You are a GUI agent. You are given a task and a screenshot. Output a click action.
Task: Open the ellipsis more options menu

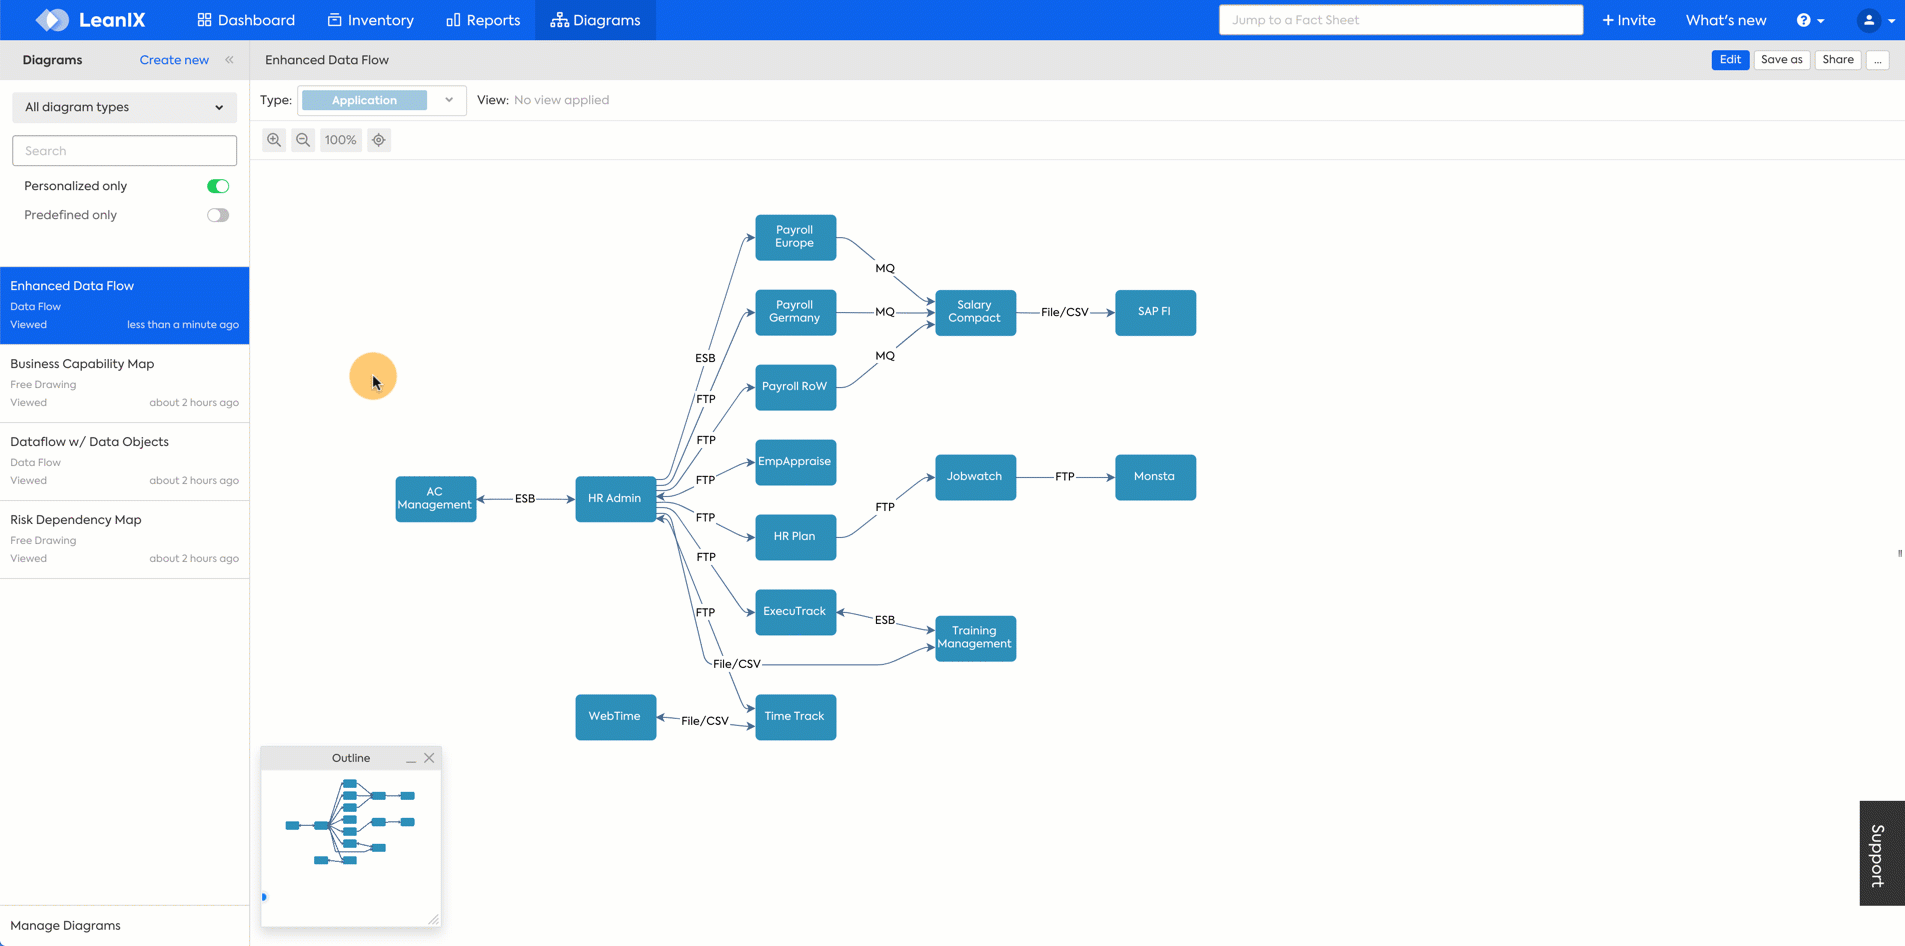click(x=1878, y=60)
